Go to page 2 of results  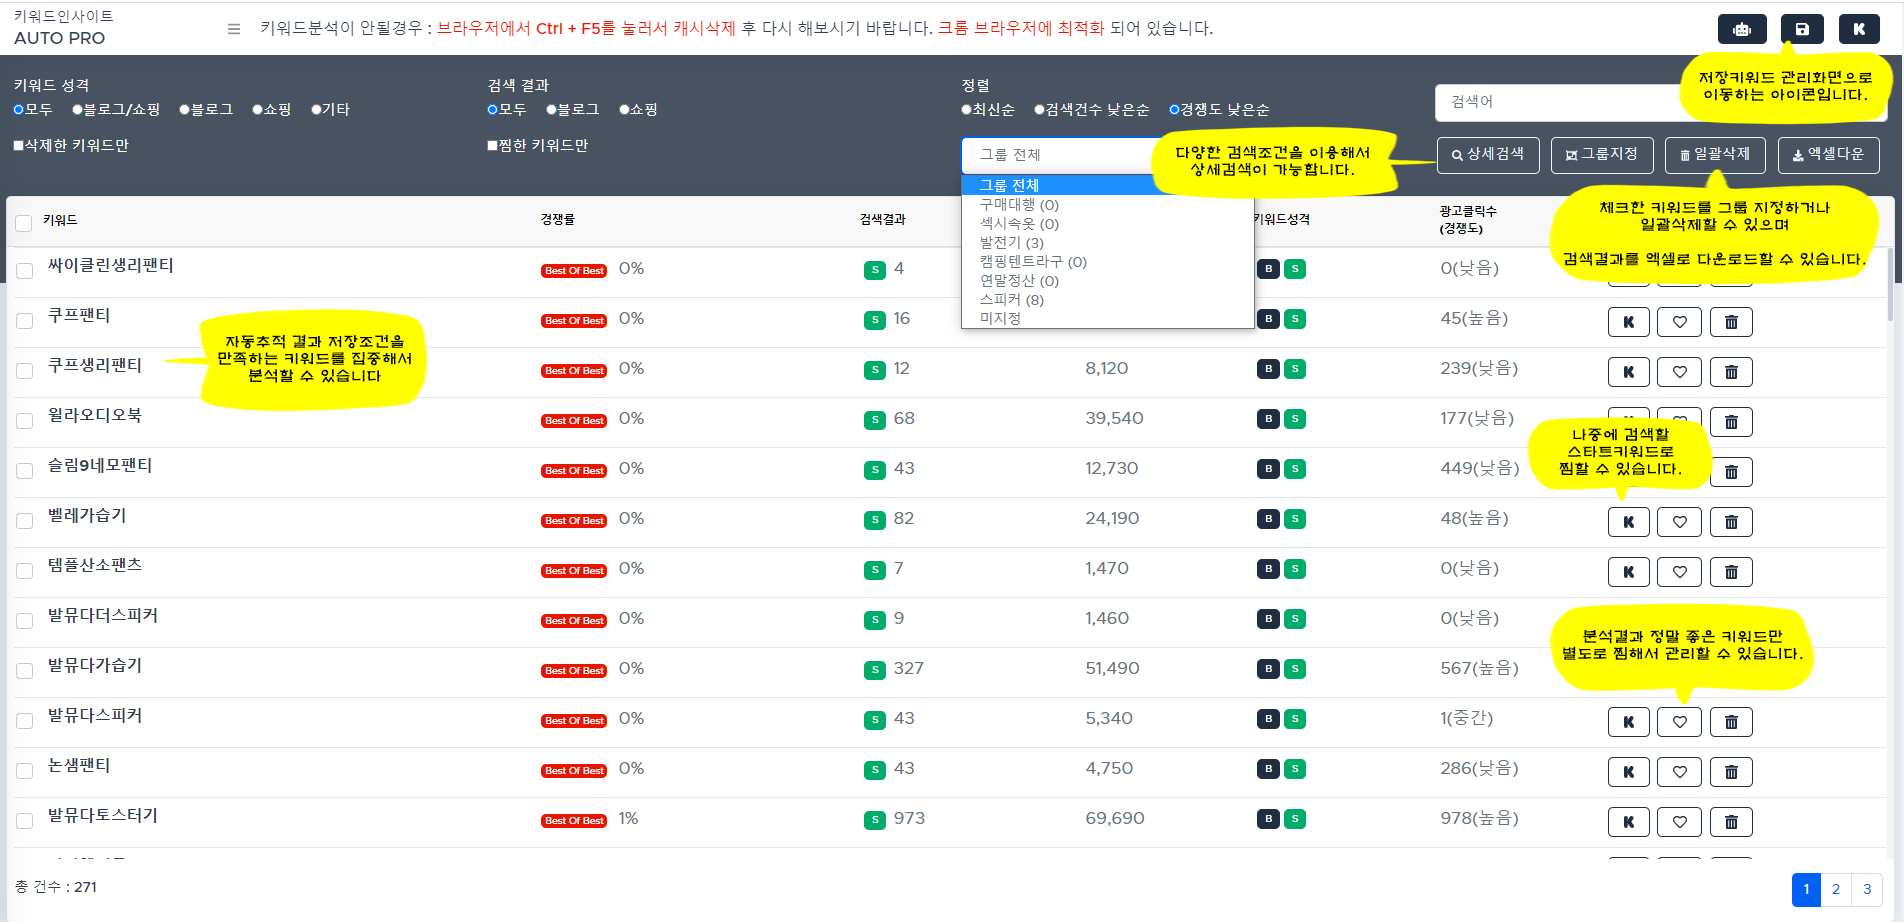(x=1835, y=889)
